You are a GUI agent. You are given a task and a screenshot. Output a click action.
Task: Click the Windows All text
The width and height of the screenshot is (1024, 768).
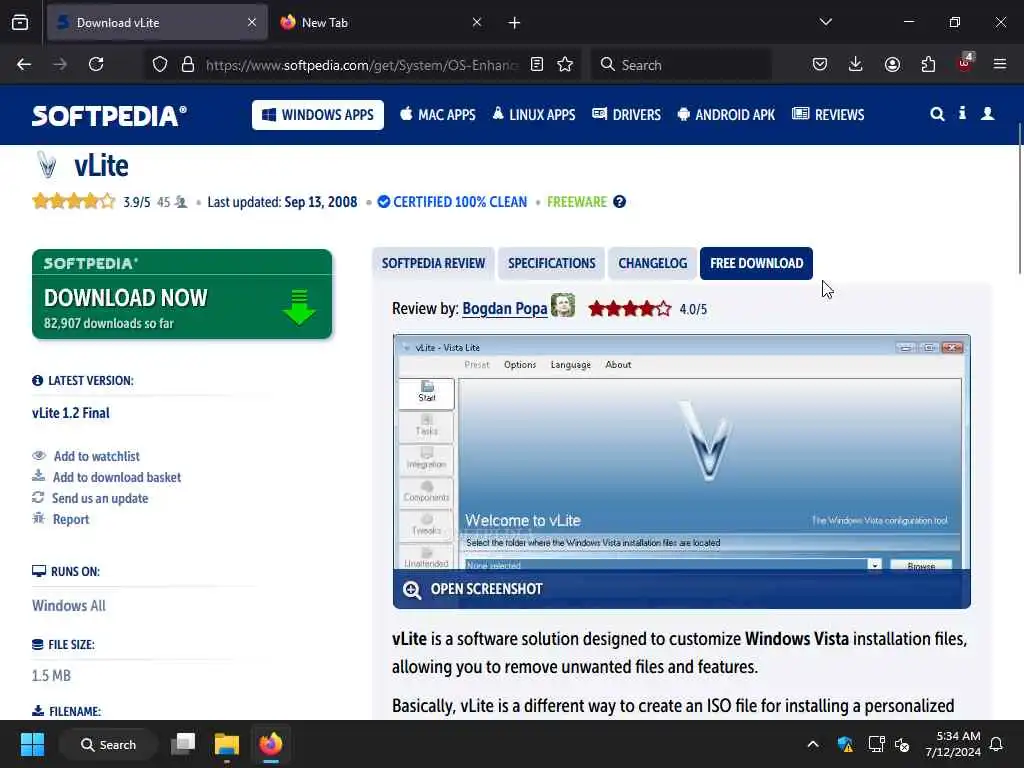69,605
